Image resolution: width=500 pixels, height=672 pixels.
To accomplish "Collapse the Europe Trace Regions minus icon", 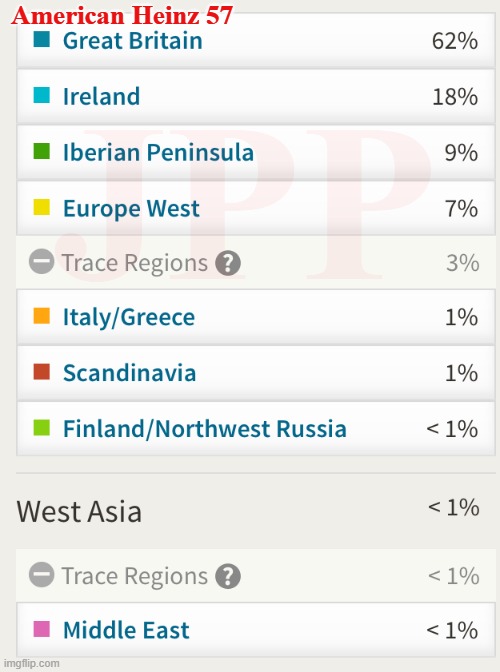I will coord(42,261).
